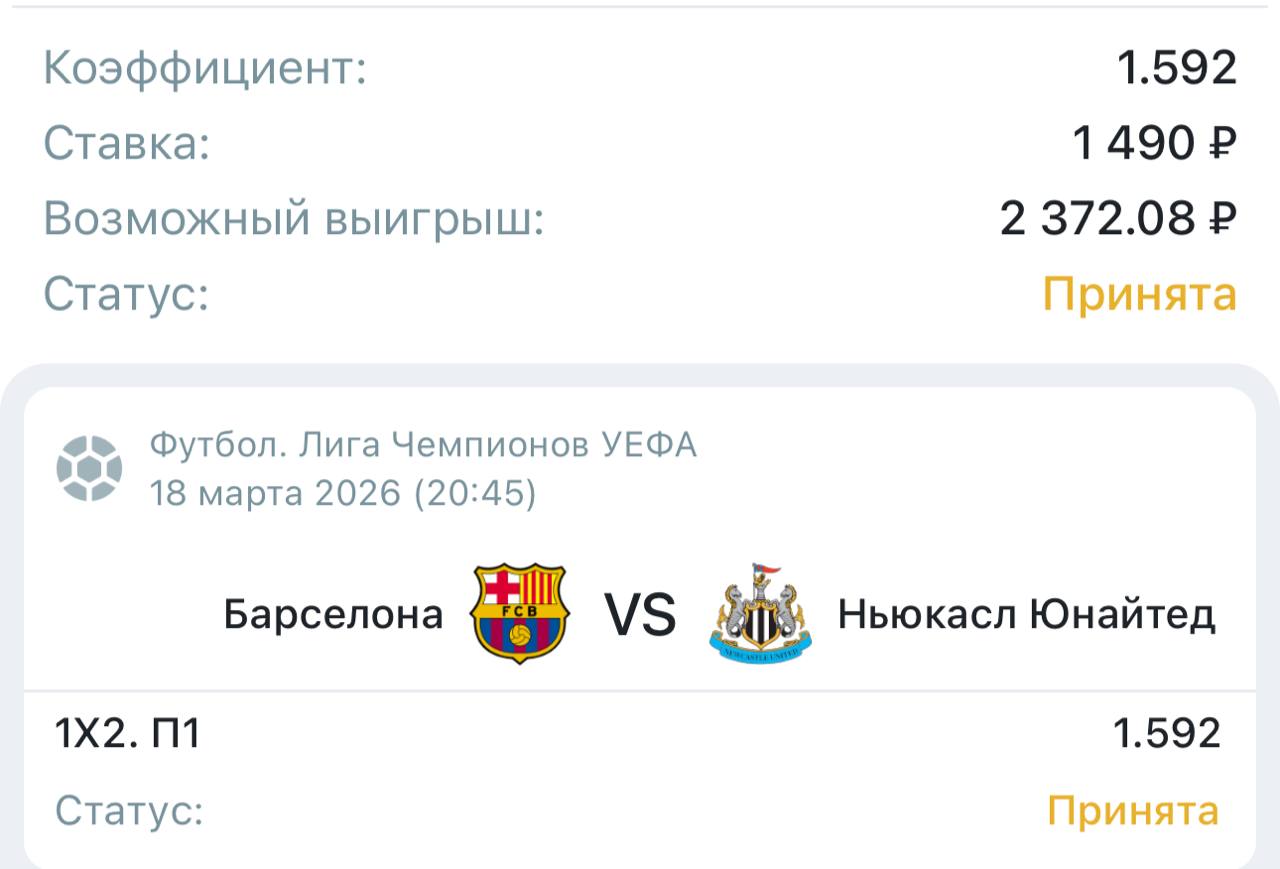This screenshot has height=869, width=1280.
Task: Tap the Newcastle United club crest
Action: tap(760, 614)
